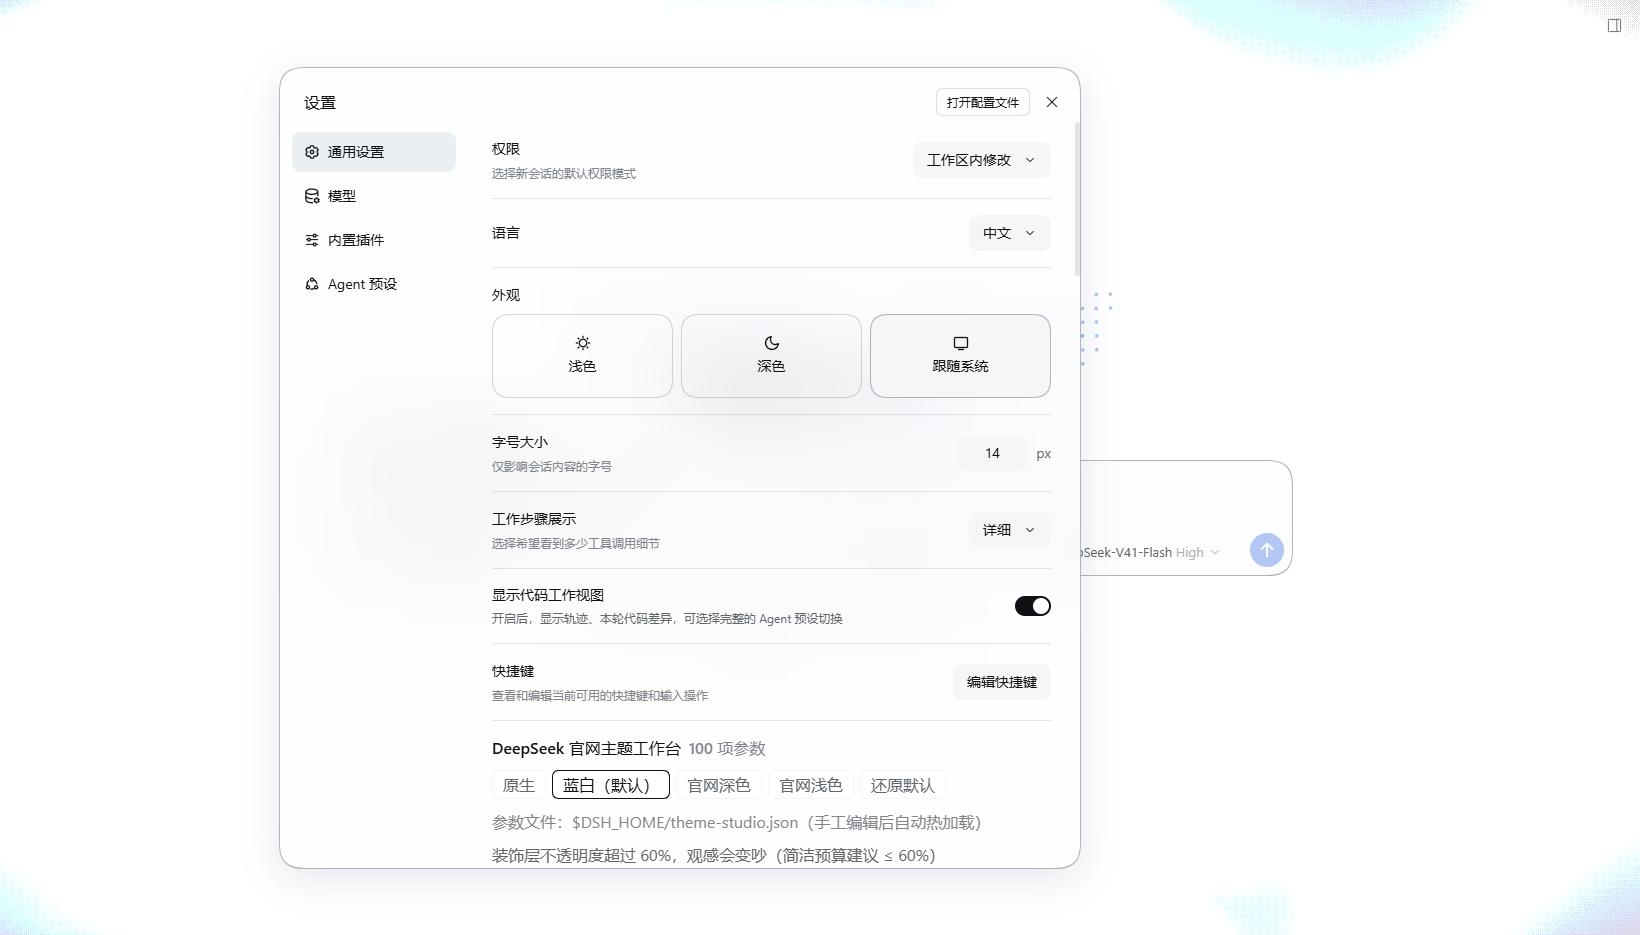This screenshot has height=935, width=1640.
Task: Click the 外观 section label
Action: pos(506,295)
